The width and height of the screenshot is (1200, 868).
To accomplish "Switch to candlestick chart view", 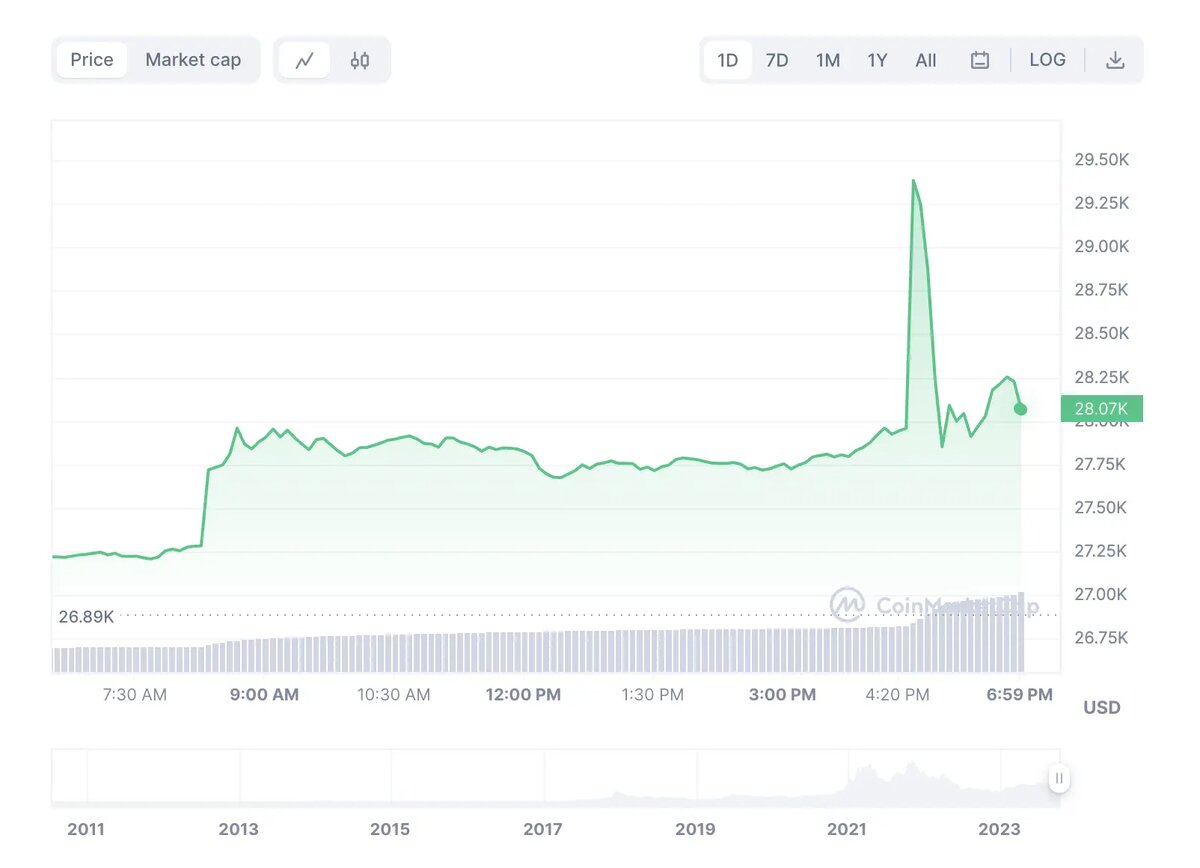I will point(360,60).
